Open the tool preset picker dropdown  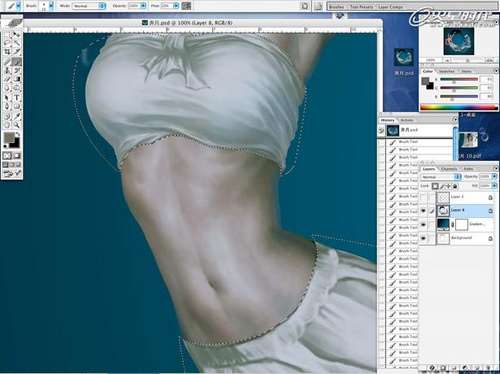coord(18,6)
